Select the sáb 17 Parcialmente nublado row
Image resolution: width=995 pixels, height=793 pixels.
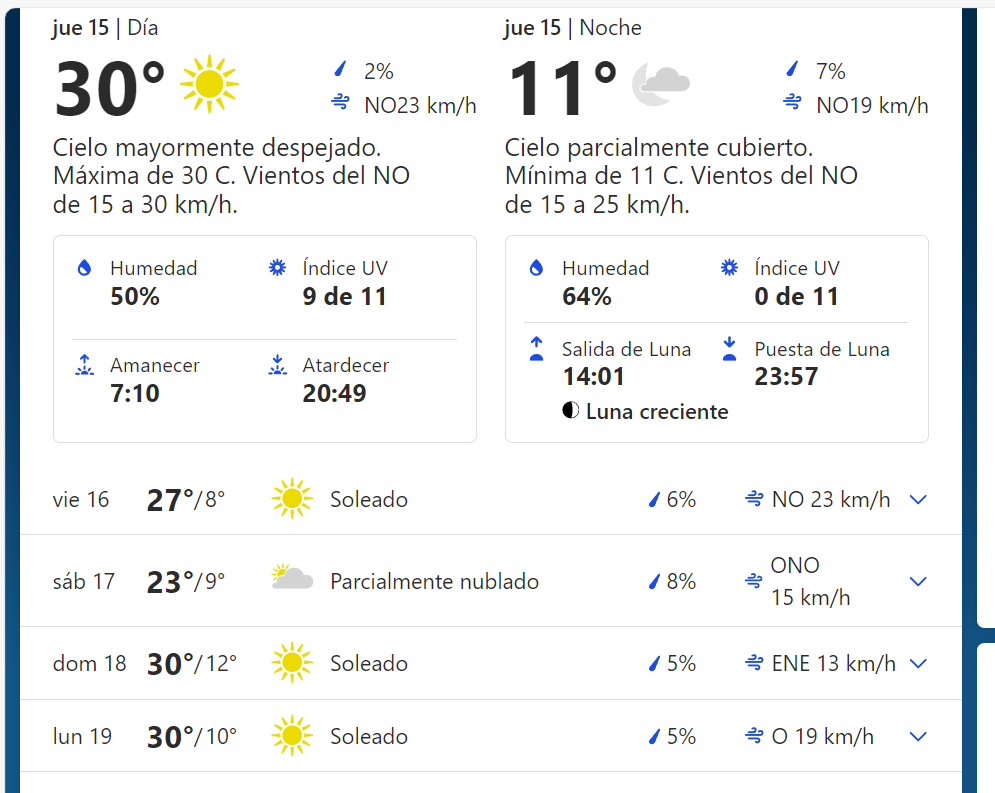click(x=491, y=581)
